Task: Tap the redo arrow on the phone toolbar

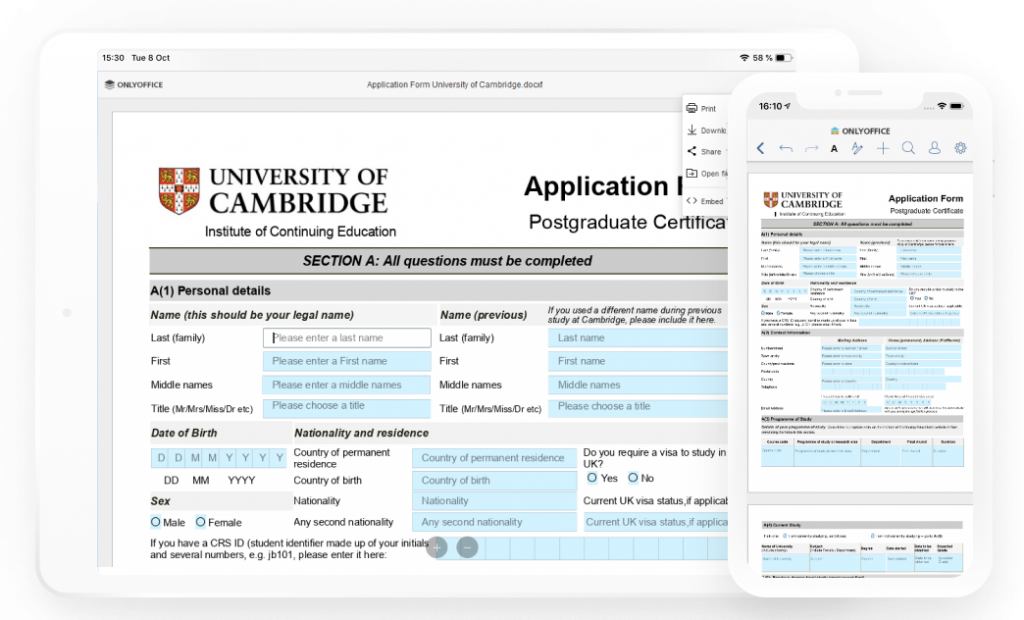Action: pyautogui.click(x=810, y=148)
